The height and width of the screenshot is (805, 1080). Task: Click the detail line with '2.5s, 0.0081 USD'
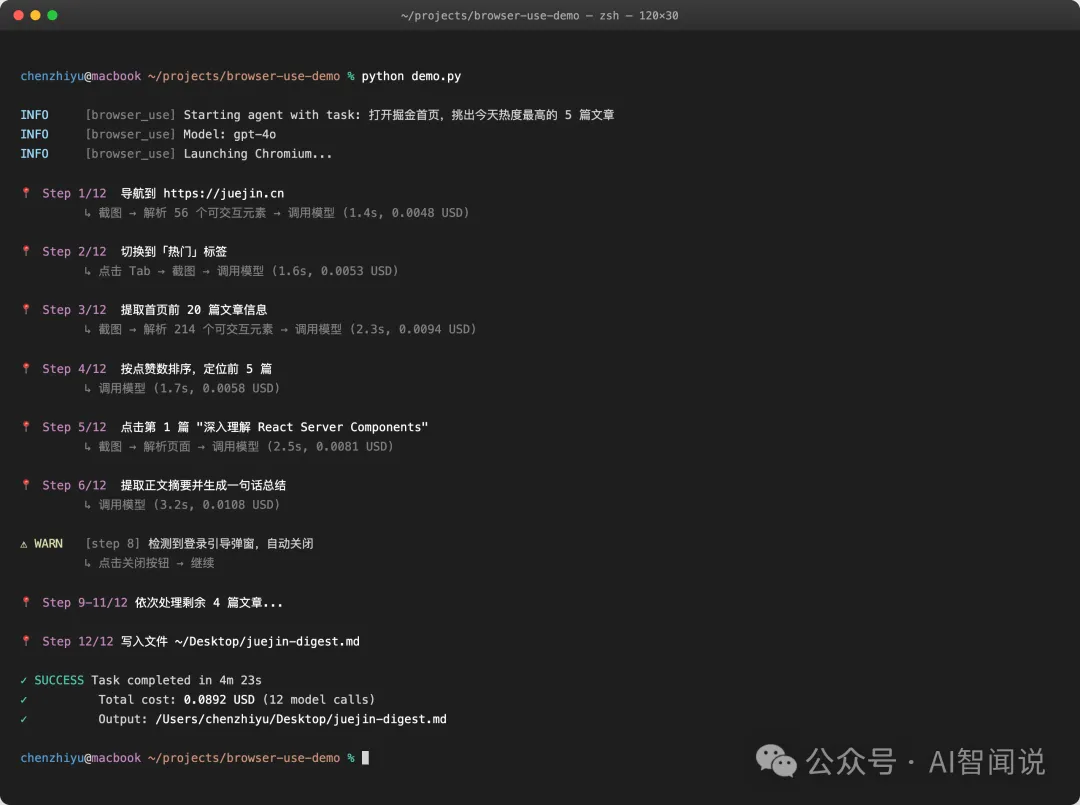click(x=238, y=446)
